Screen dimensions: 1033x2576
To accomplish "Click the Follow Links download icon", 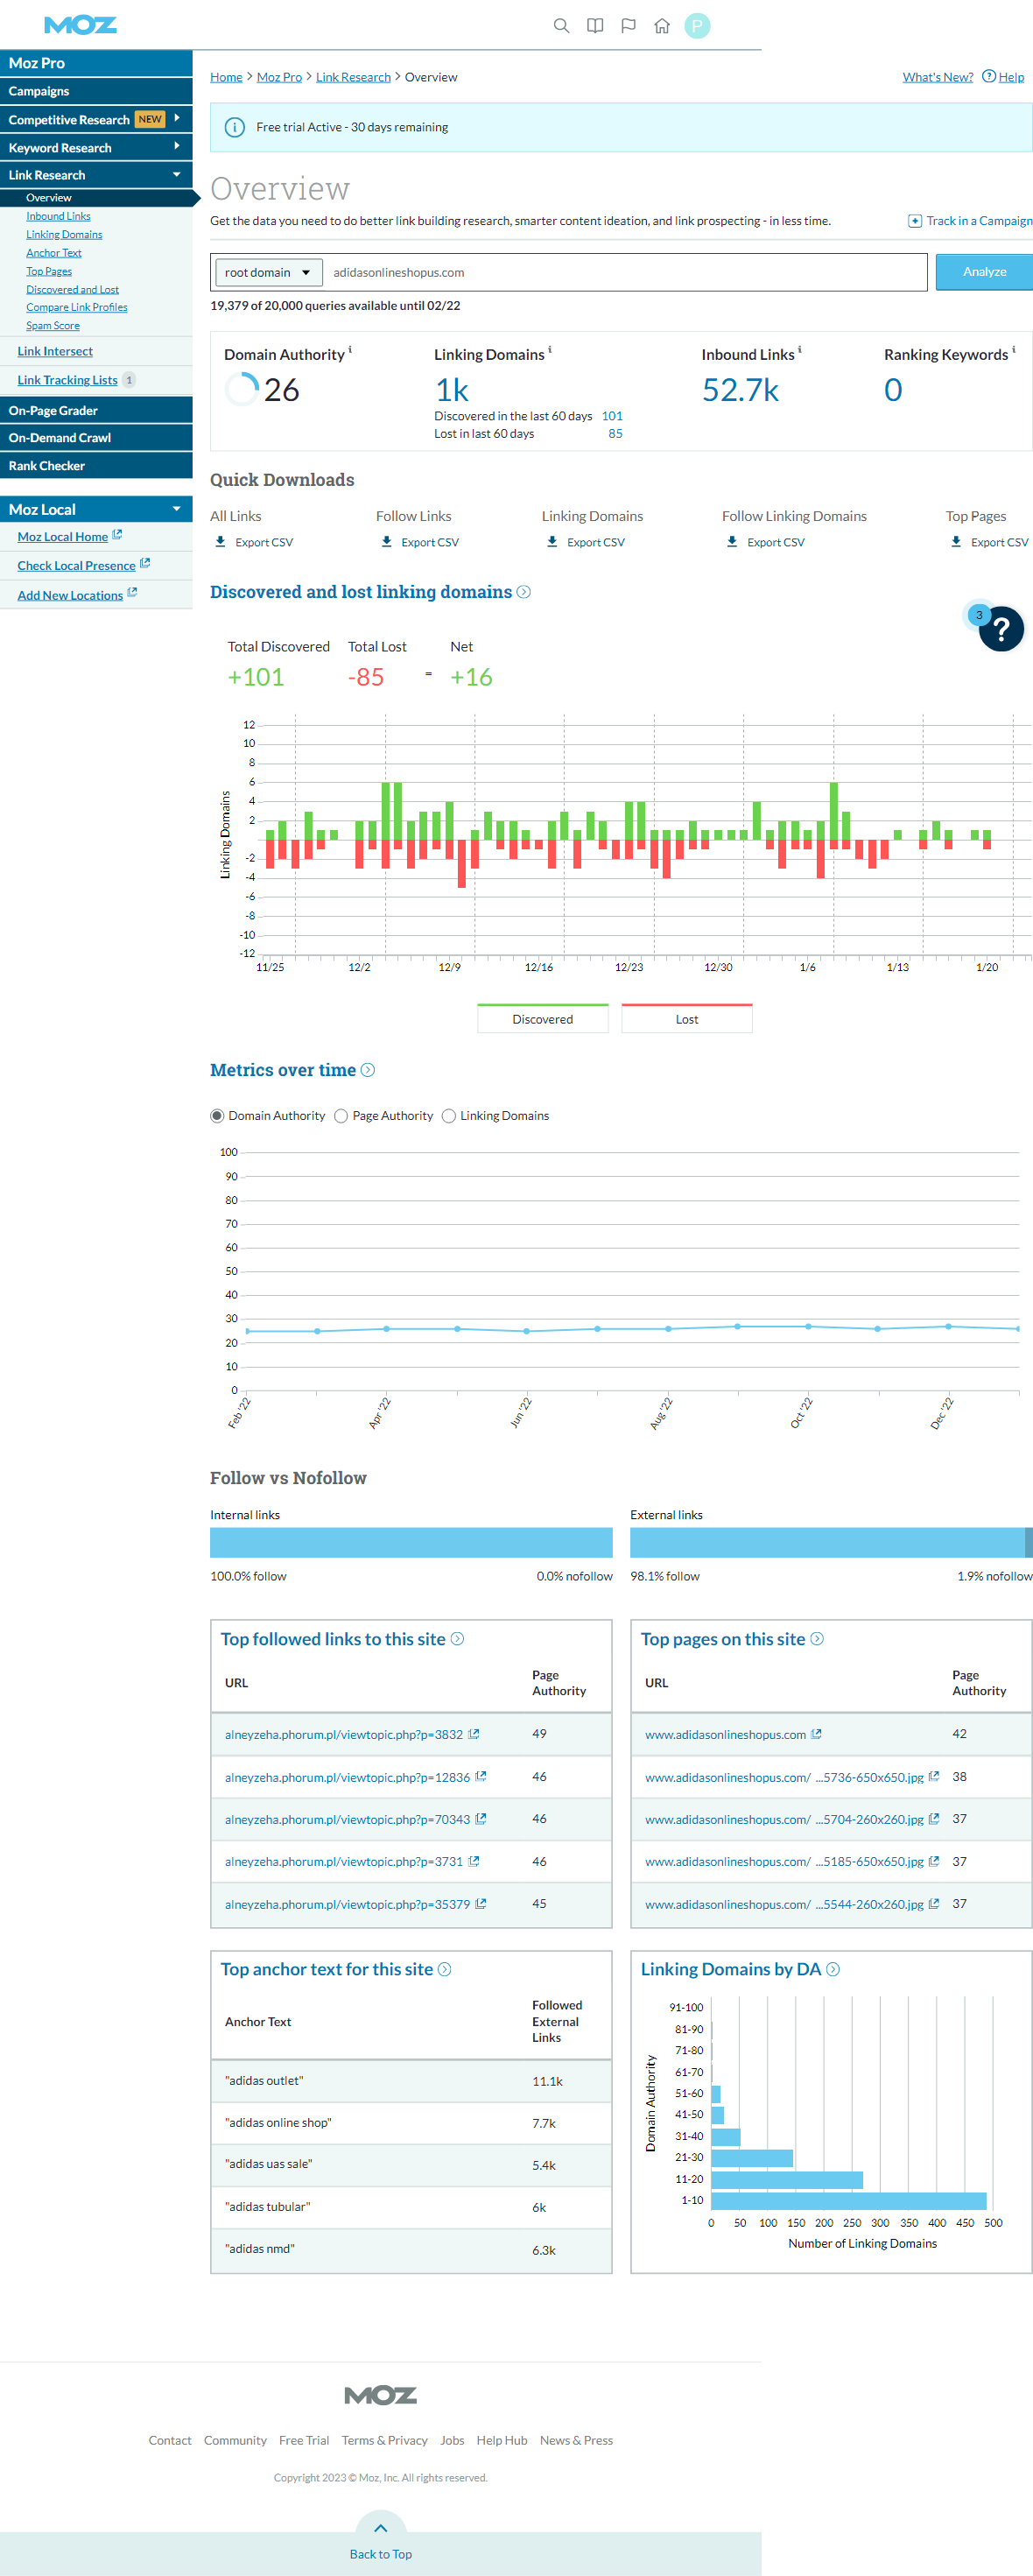I will click(x=386, y=542).
